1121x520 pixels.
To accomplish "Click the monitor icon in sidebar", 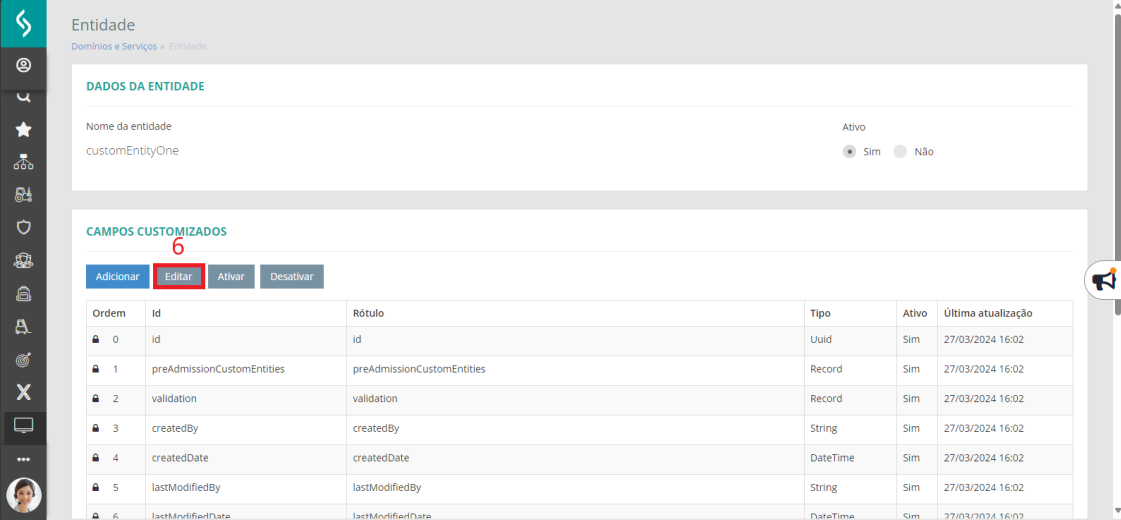I will coord(23,426).
